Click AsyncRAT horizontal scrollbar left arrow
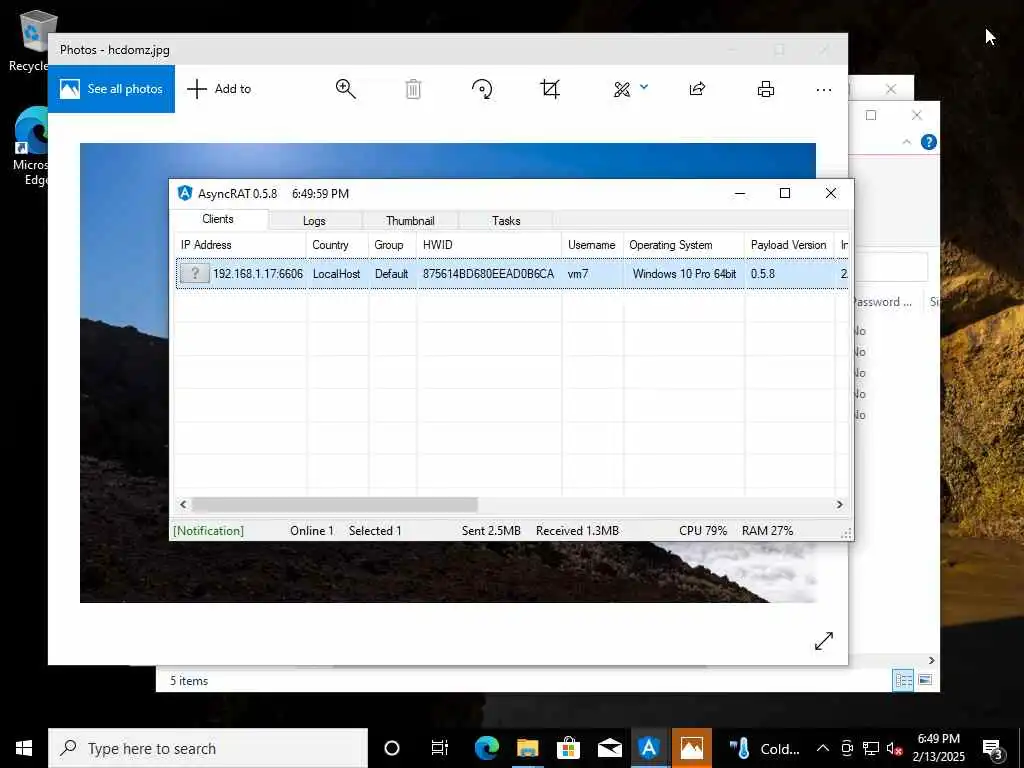This screenshot has height=768, width=1024. click(x=184, y=504)
